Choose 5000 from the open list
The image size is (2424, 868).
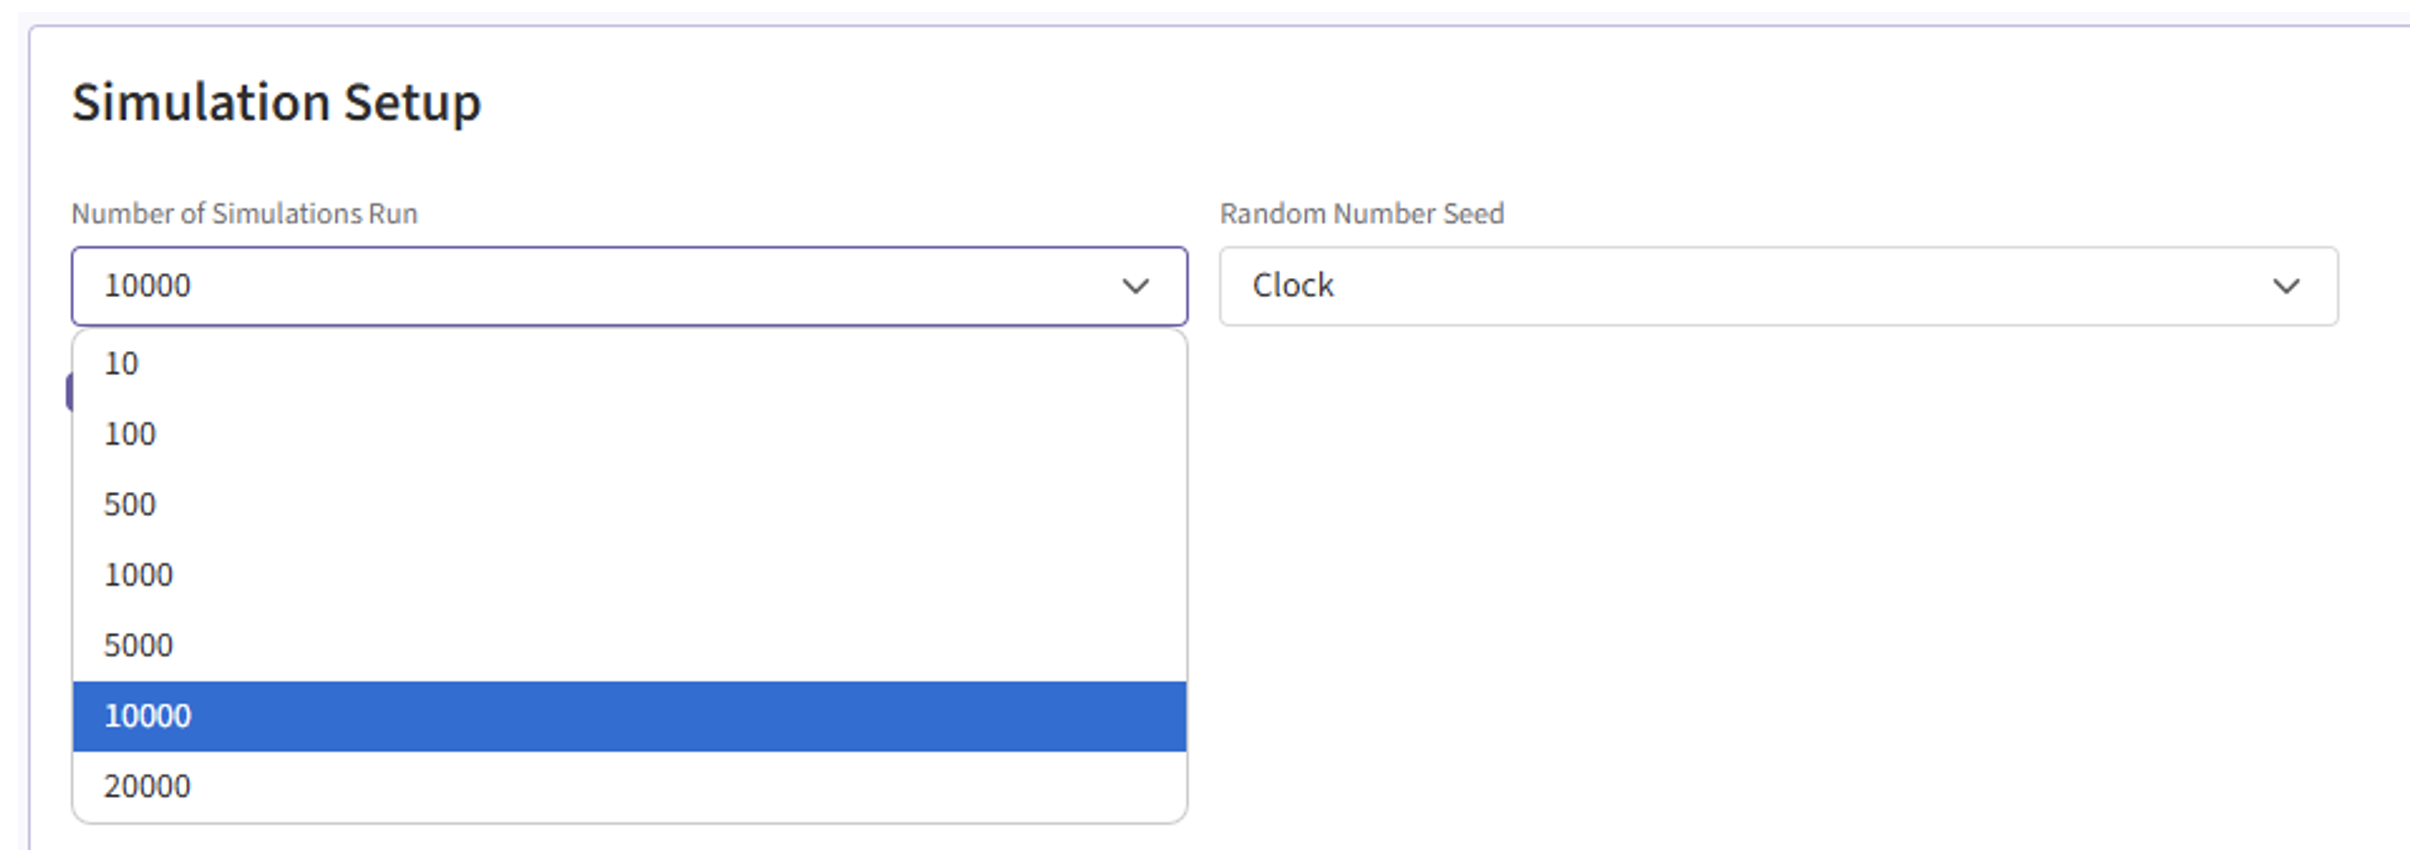(x=139, y=646)
